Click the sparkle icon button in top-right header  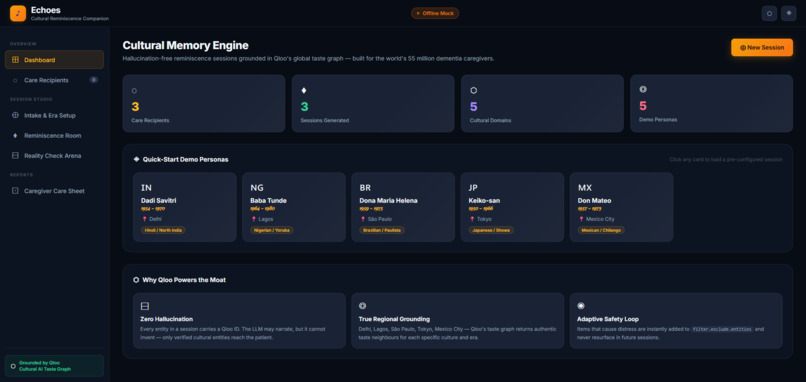789,13
